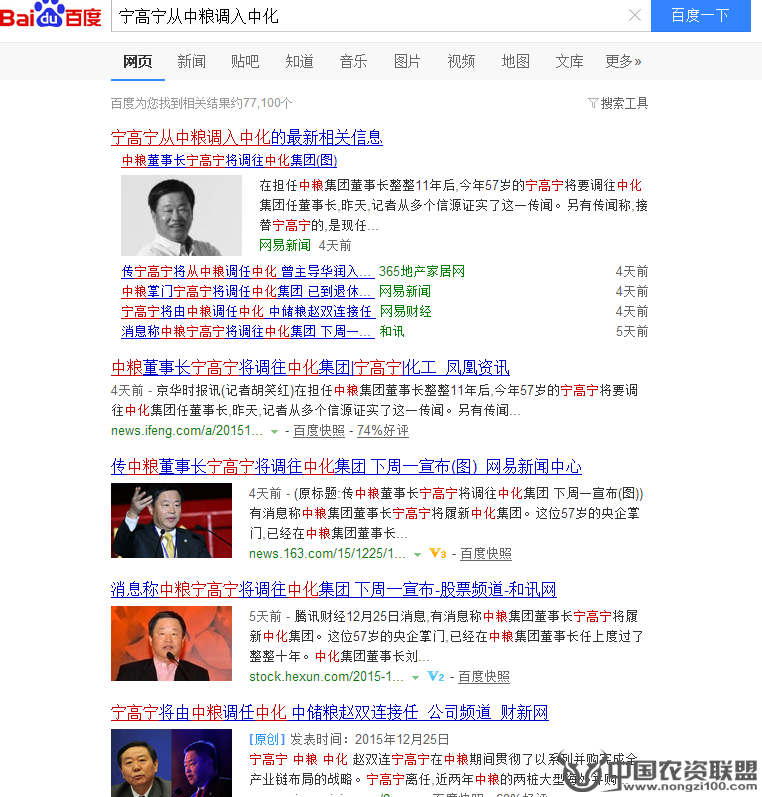Open 宁高宁从中粮调入中化的最新相关信息 link
Viewport: 762px width, 797px height.
247,137
